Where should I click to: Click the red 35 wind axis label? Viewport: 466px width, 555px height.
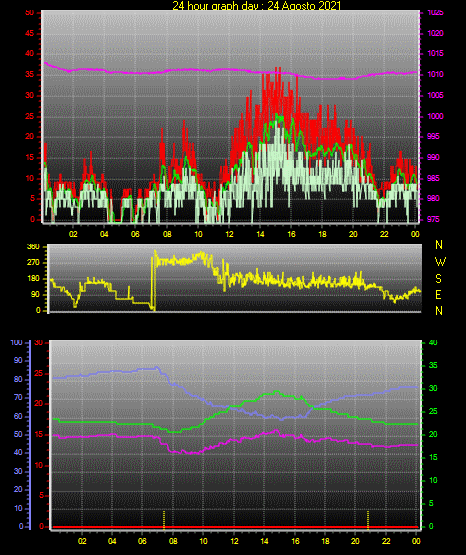coord(30,75)
